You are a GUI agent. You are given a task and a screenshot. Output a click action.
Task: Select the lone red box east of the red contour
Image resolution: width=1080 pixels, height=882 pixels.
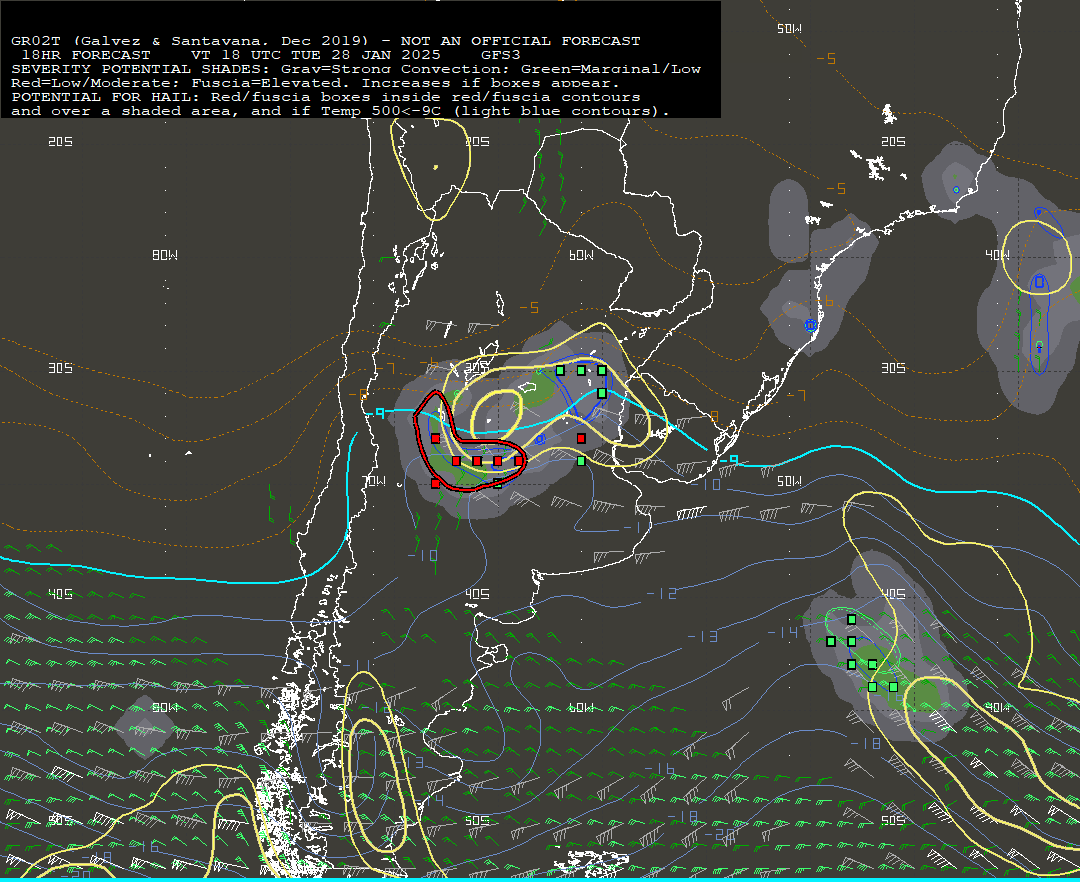581,439
